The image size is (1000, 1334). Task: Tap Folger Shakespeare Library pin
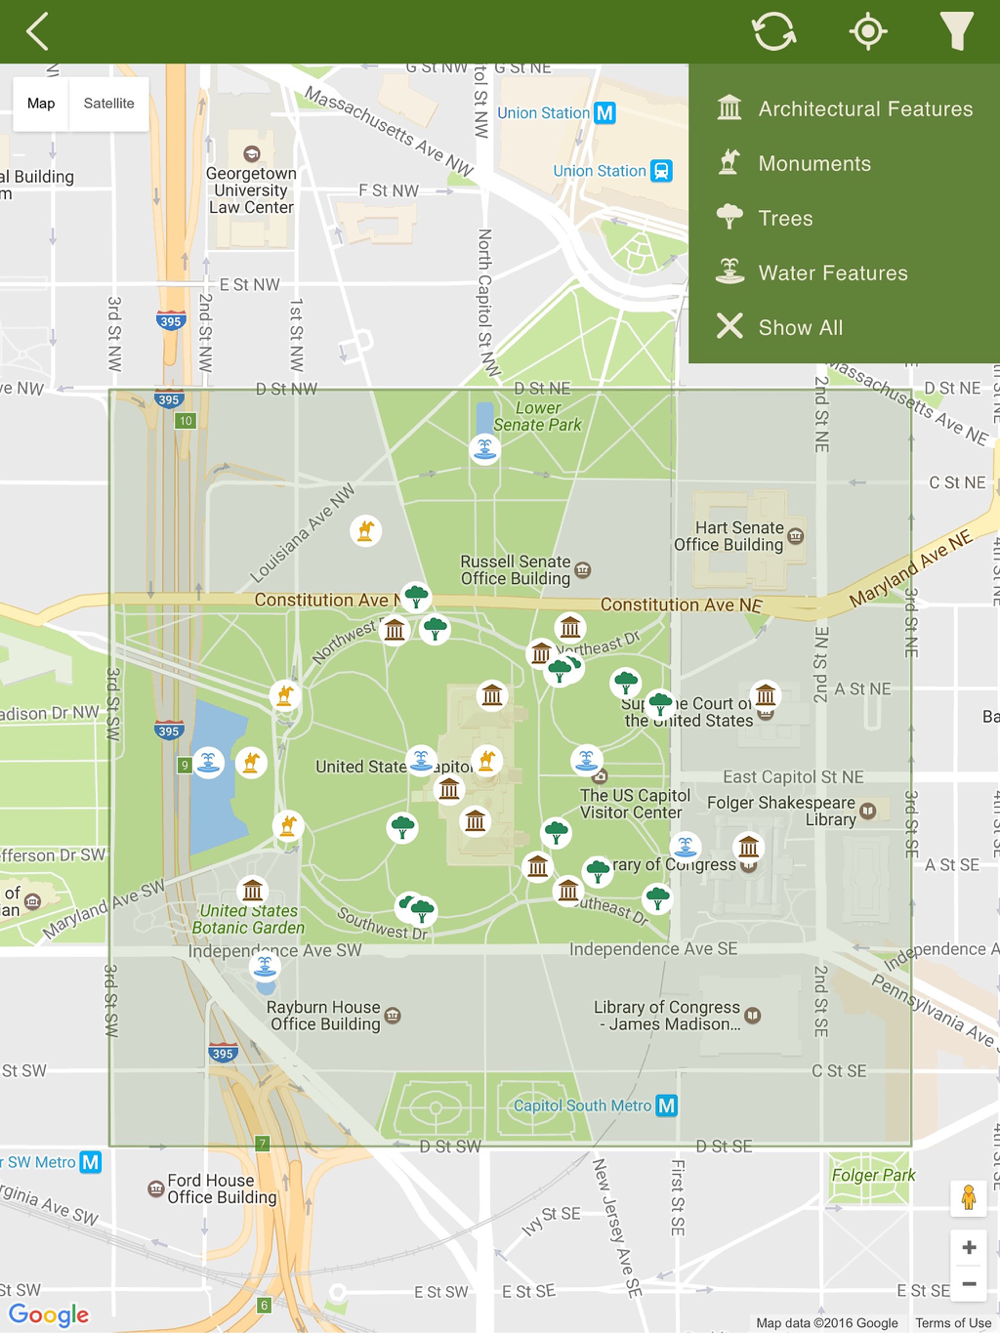(868, 811)
